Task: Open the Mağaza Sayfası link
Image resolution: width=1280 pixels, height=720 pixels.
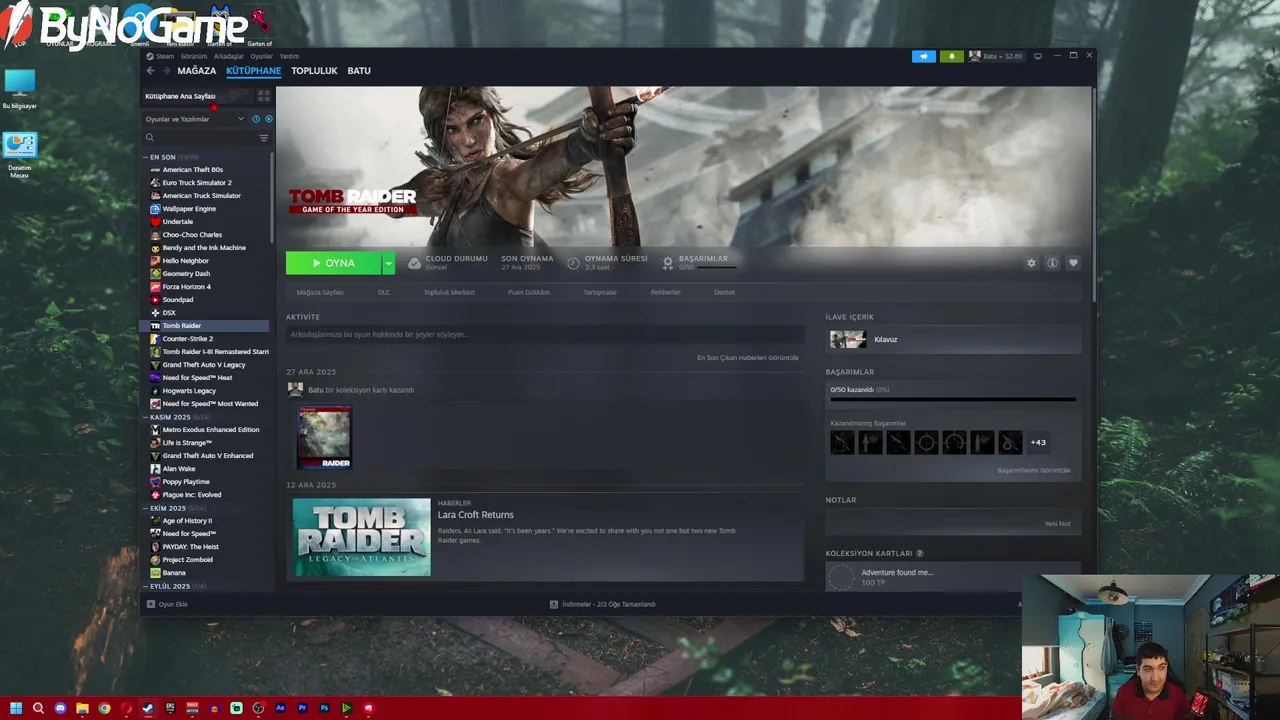Action: (x=320, y=292)
